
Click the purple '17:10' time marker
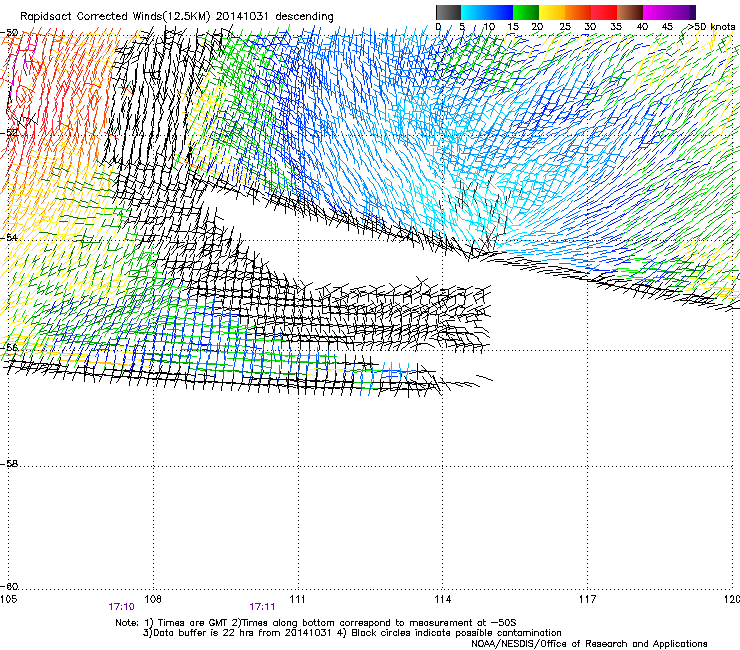coord(121,607)
